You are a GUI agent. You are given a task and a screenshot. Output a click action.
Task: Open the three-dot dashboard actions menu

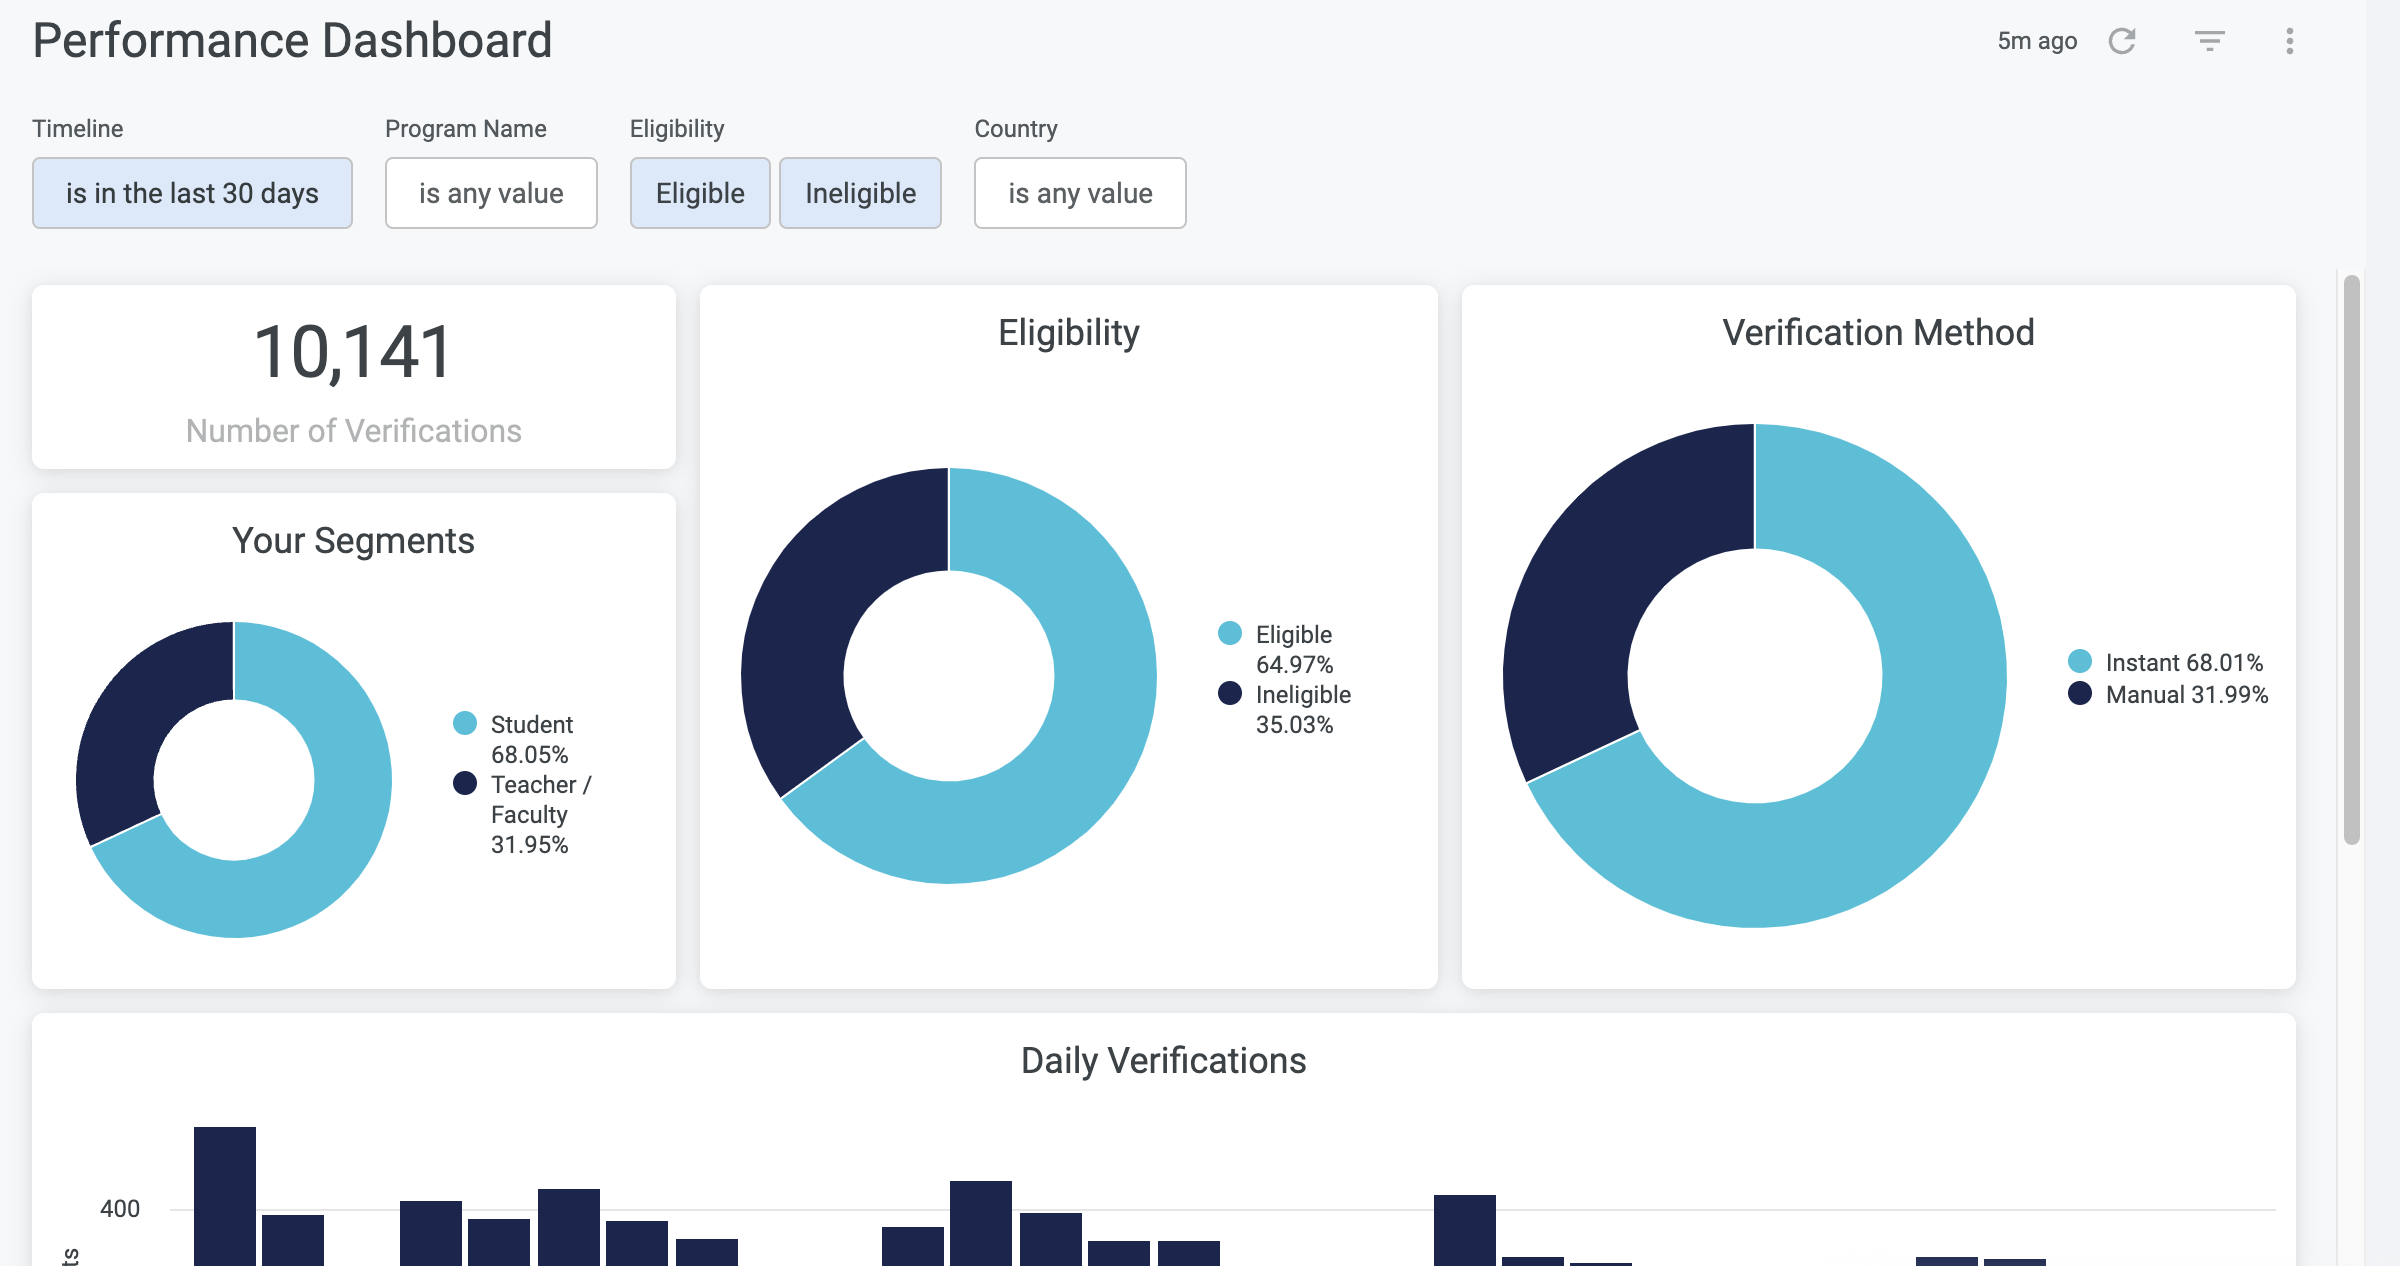tap(2288, 41)
